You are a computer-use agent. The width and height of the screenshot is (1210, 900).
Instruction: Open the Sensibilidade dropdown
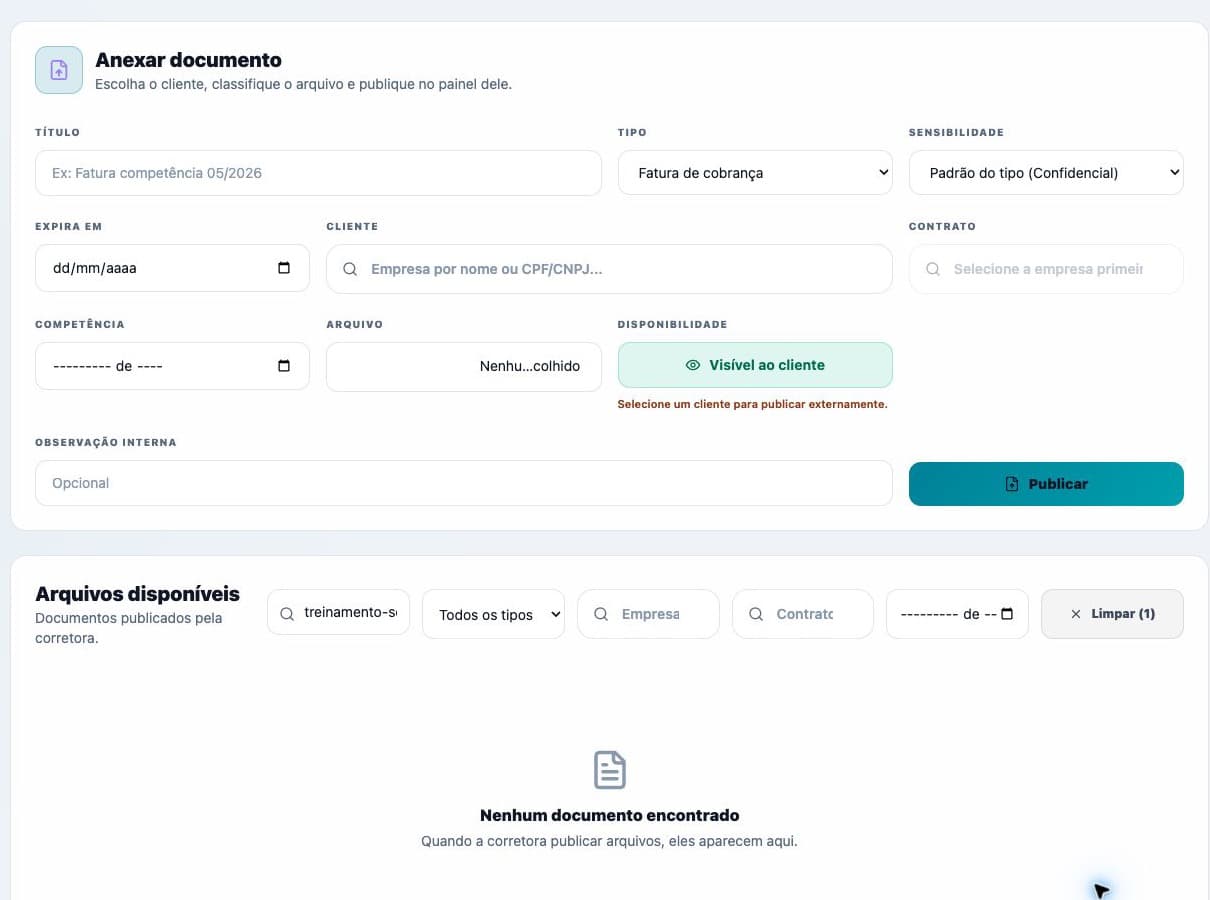click(1046, 173)
